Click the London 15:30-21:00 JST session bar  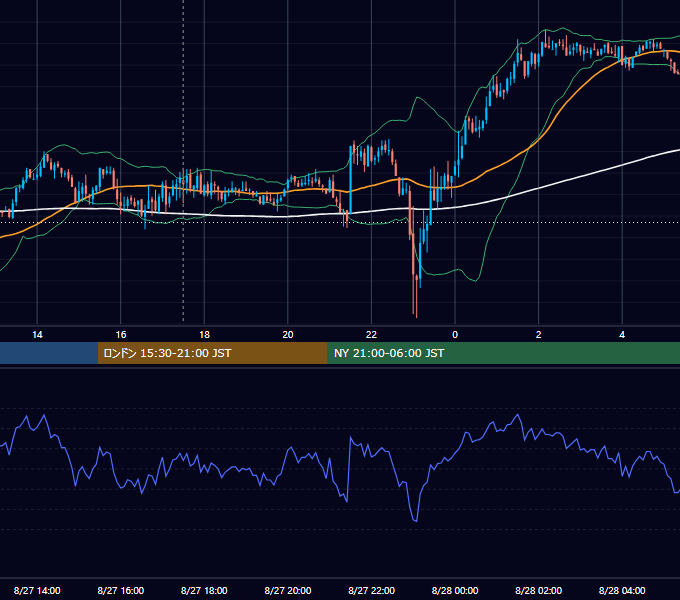tap(212, 353)
